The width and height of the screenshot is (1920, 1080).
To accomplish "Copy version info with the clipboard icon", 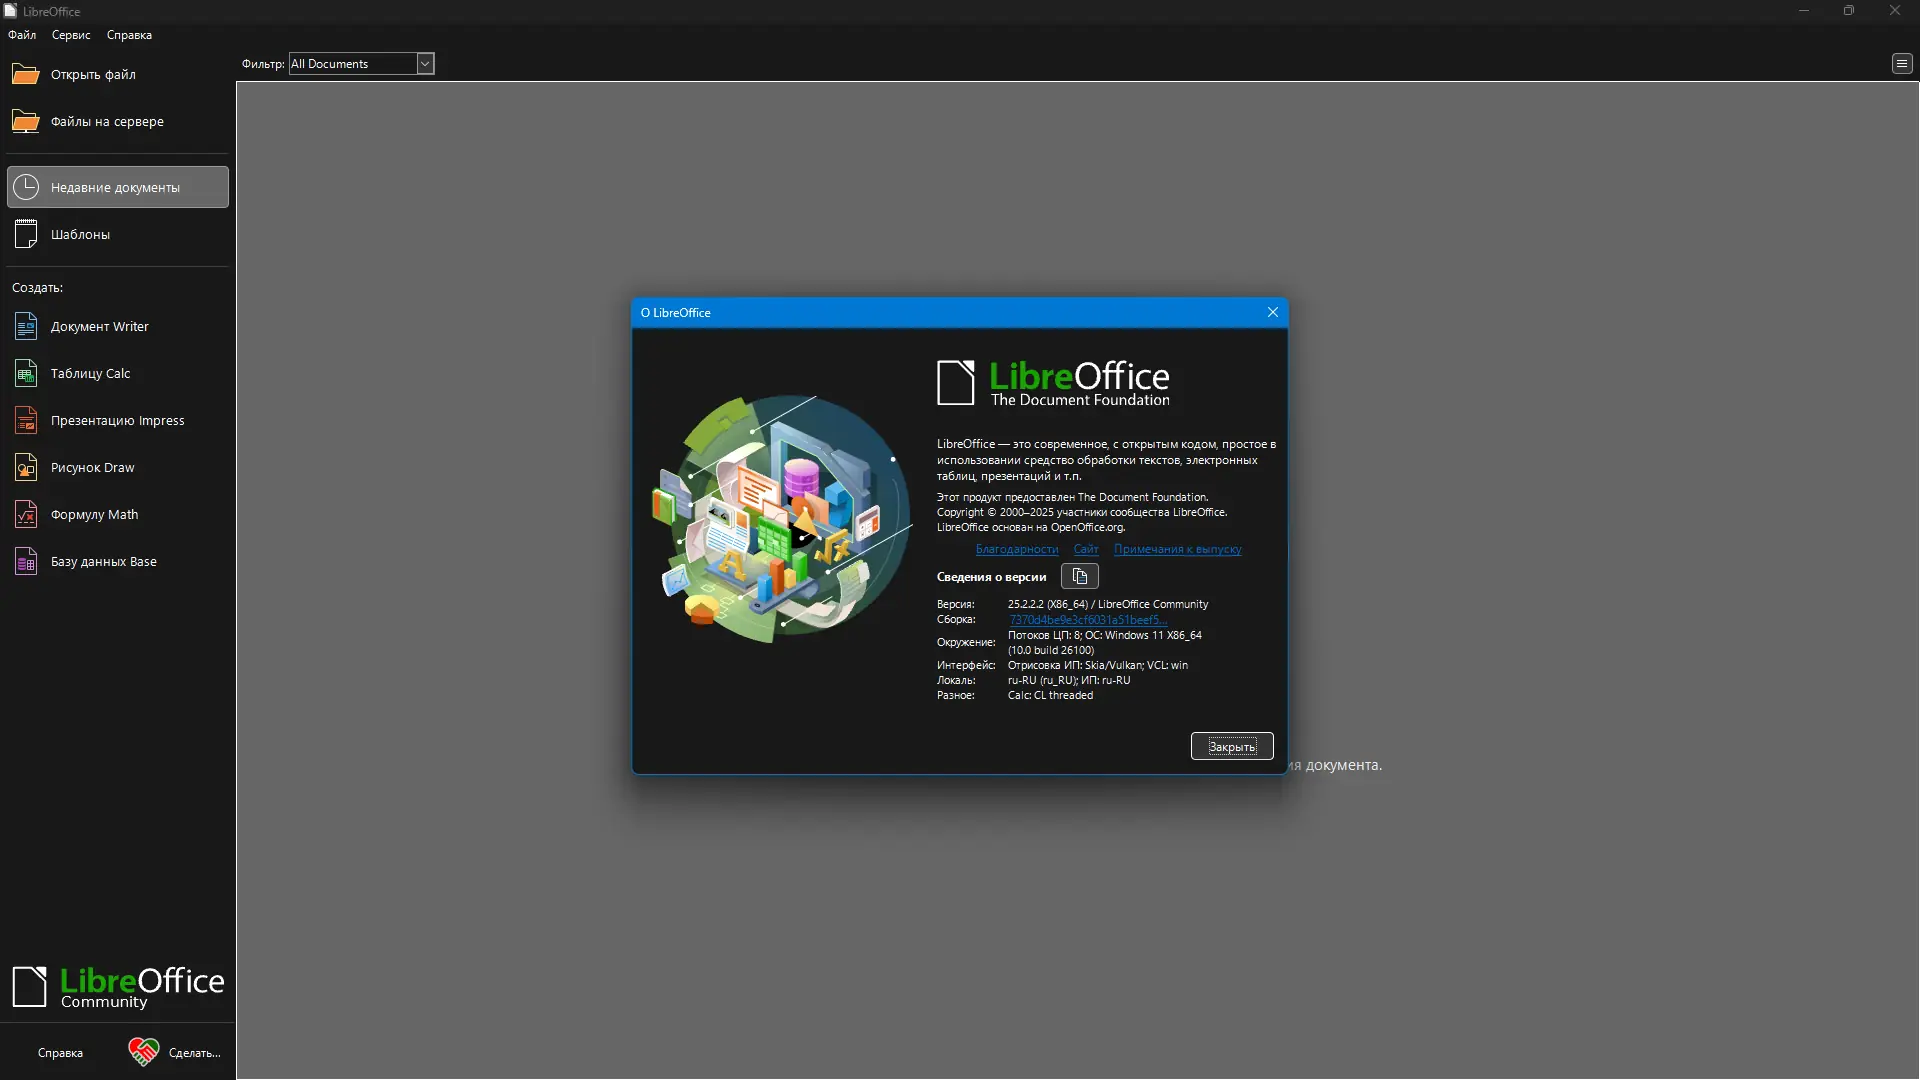I will click(x=1079, y=576).
